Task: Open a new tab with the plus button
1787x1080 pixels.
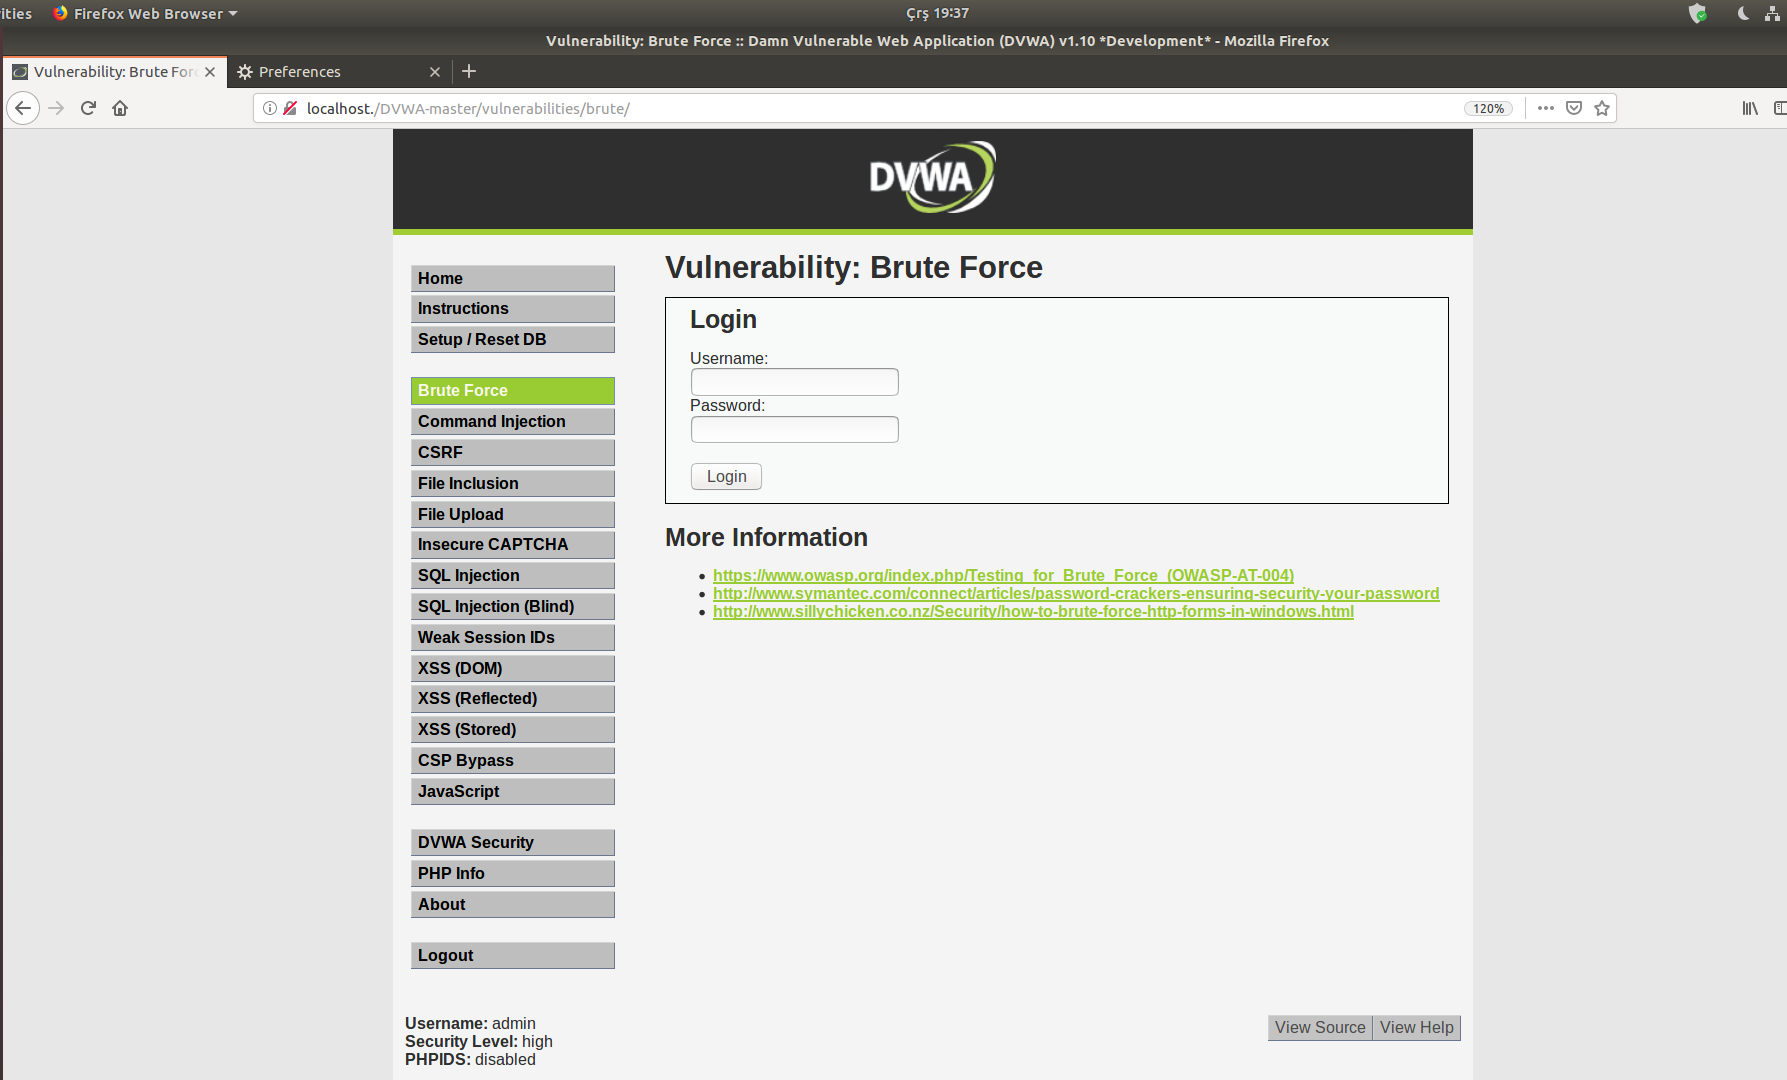Action: coord(469,71)
